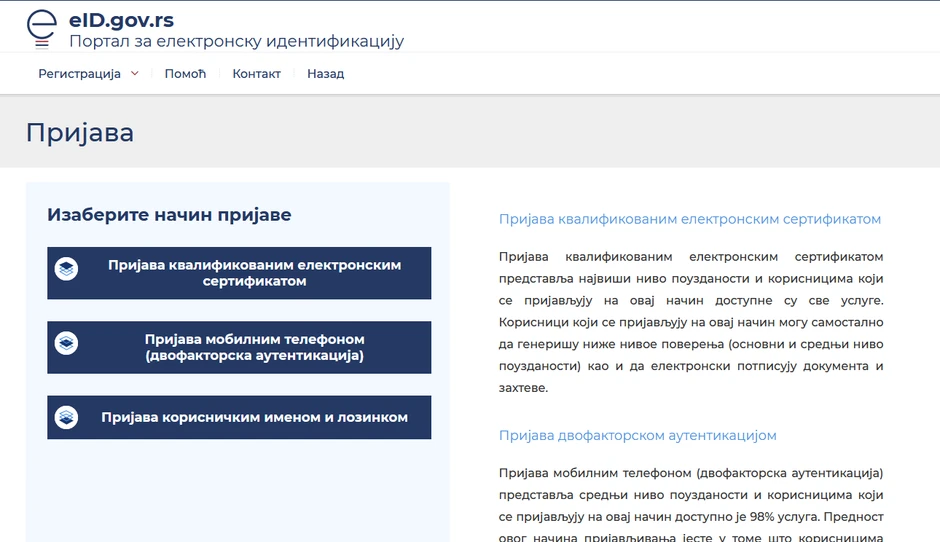This screenshot has height=542, width=940.
Task: Click the layers icon on the mobile phone login button
Action: (66, 343)
